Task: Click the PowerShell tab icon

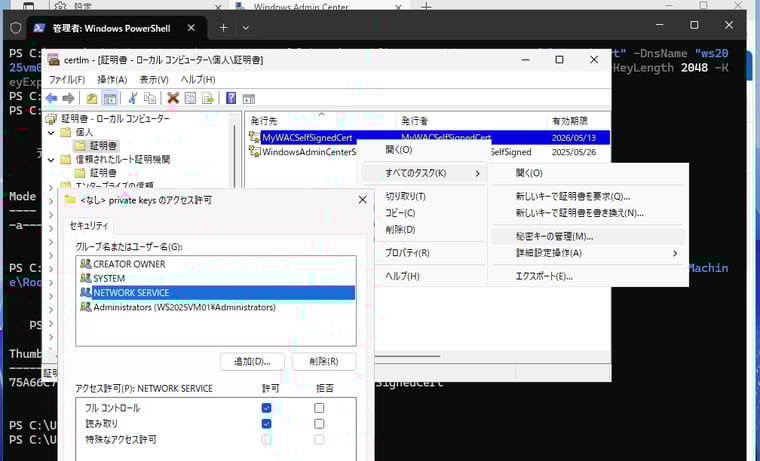Action: tap(39, 28)
